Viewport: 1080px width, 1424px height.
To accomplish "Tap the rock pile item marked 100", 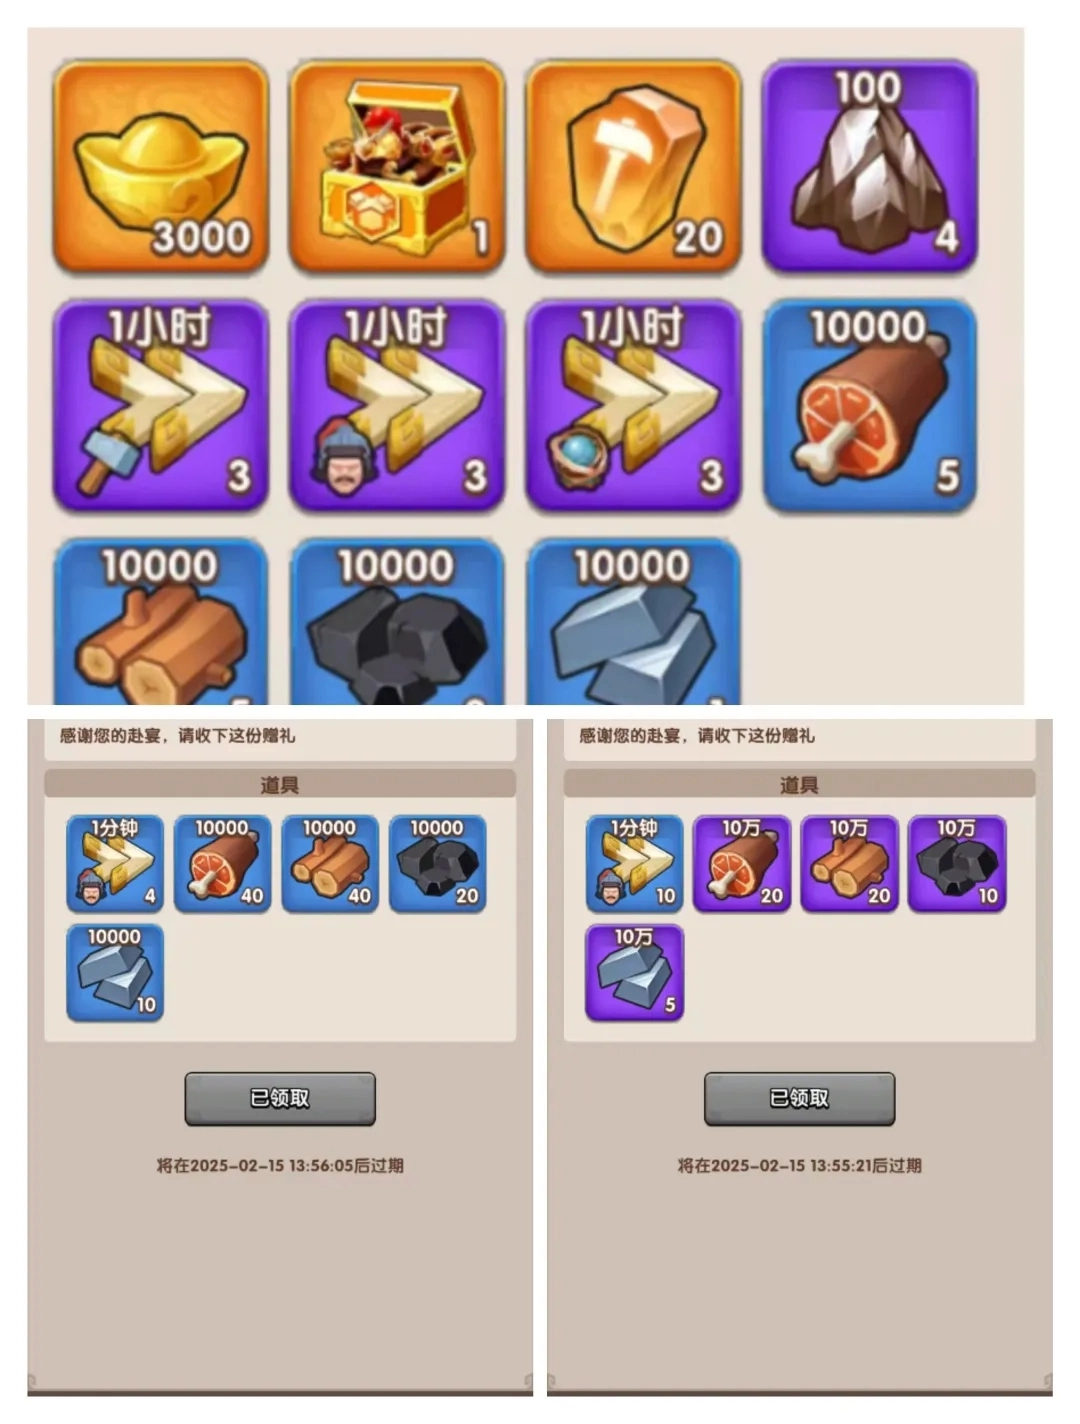I will [869, 166].
